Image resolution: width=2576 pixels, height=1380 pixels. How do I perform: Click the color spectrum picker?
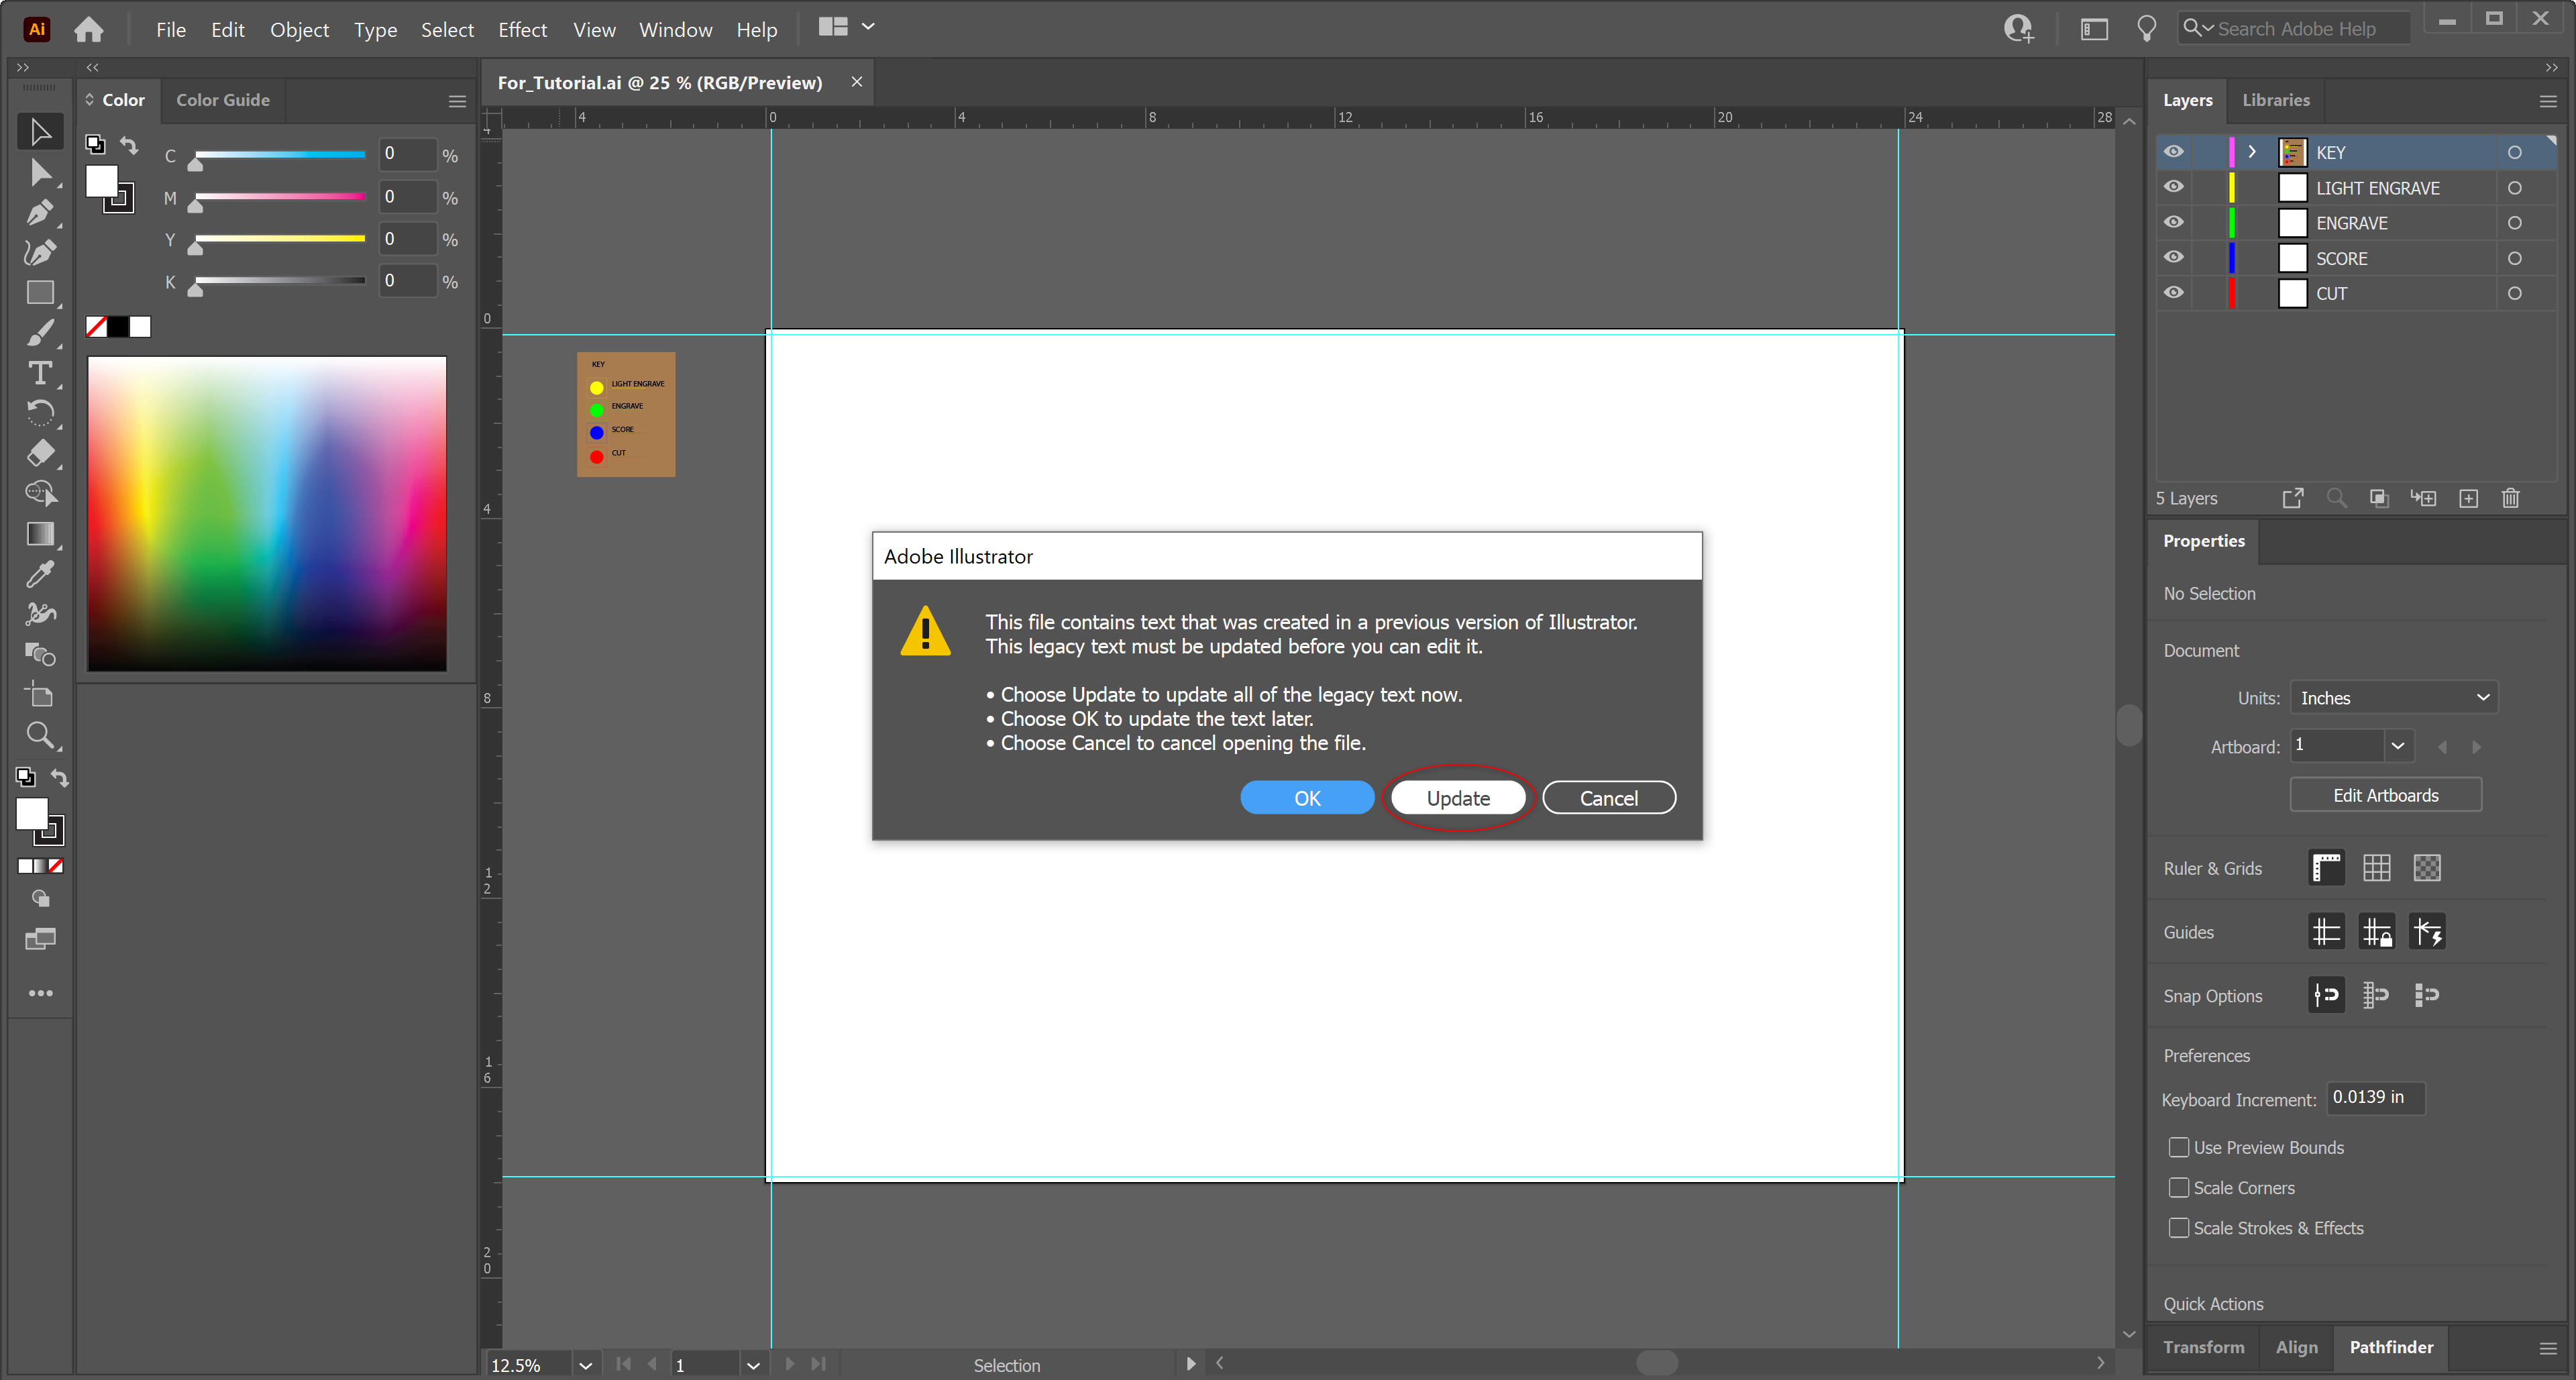coord(267,513)
